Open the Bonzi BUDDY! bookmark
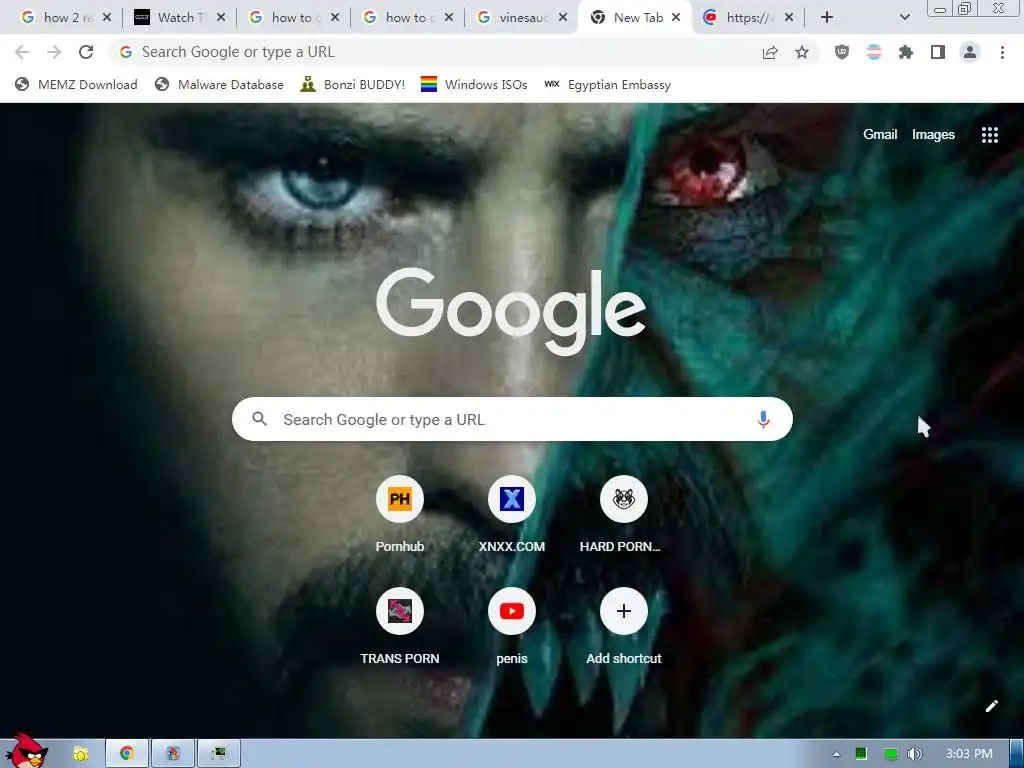Screen dimensions: 1024x768 (353, 84)
